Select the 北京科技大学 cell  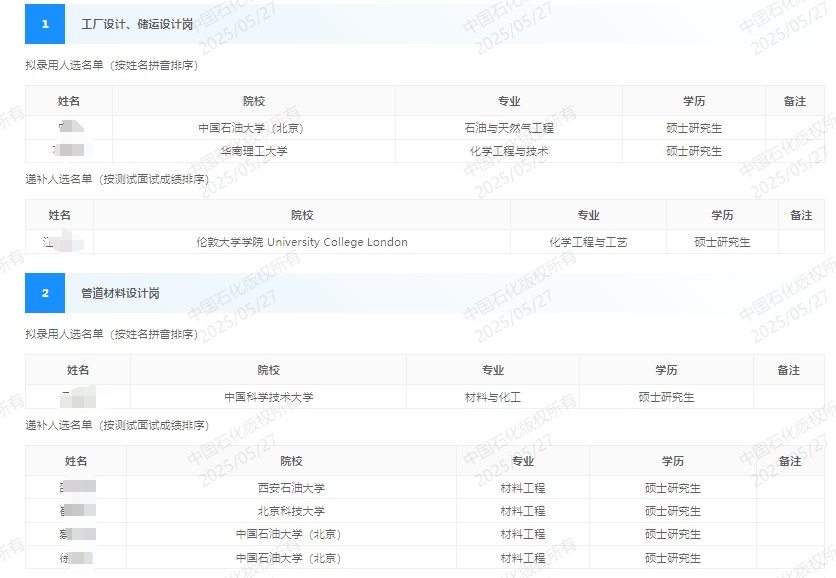coord(288,510)
